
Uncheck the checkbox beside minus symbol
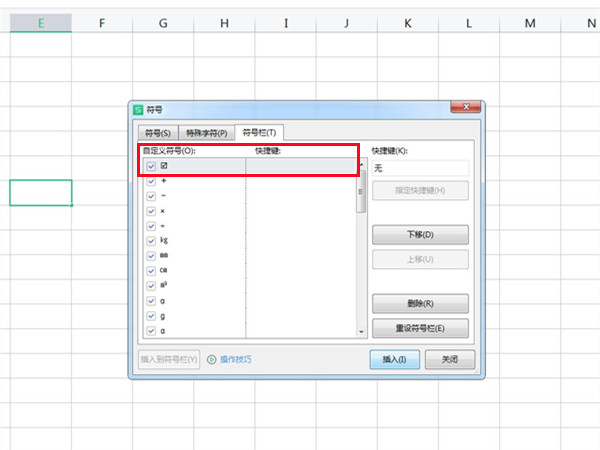coord(151,196)
